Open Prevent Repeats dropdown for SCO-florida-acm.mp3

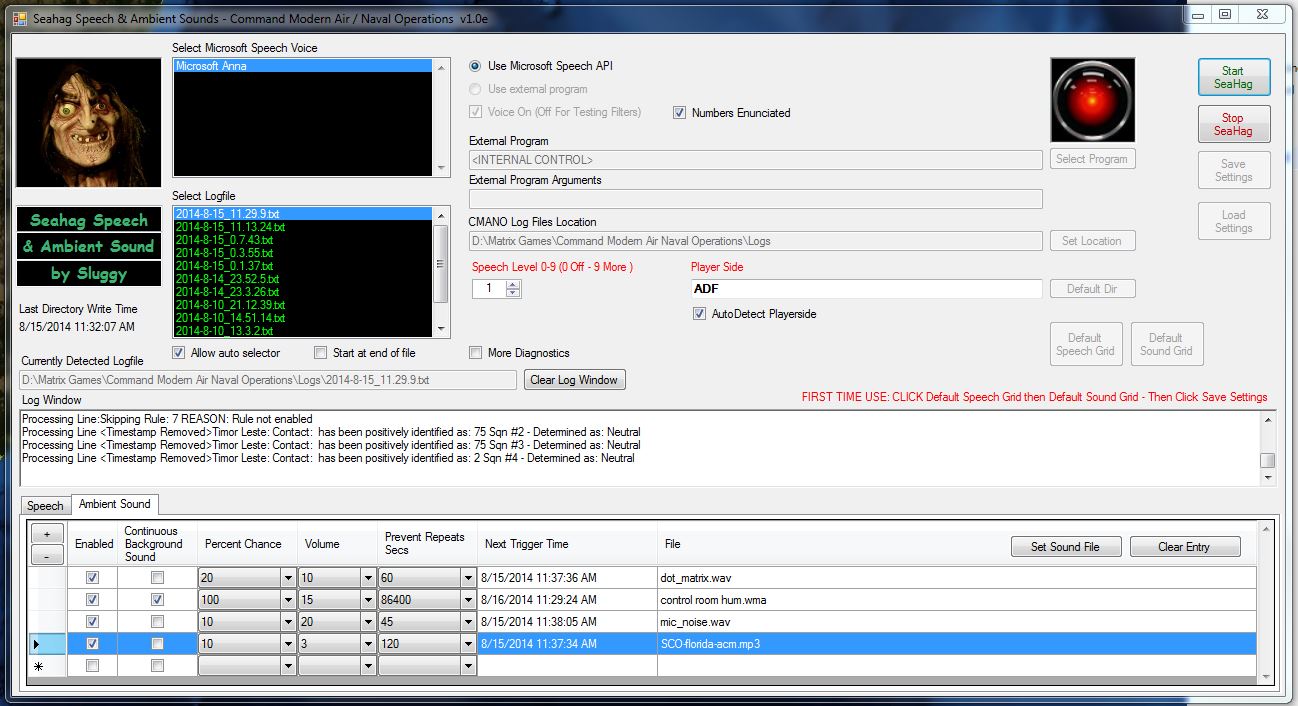click(468, 644)
